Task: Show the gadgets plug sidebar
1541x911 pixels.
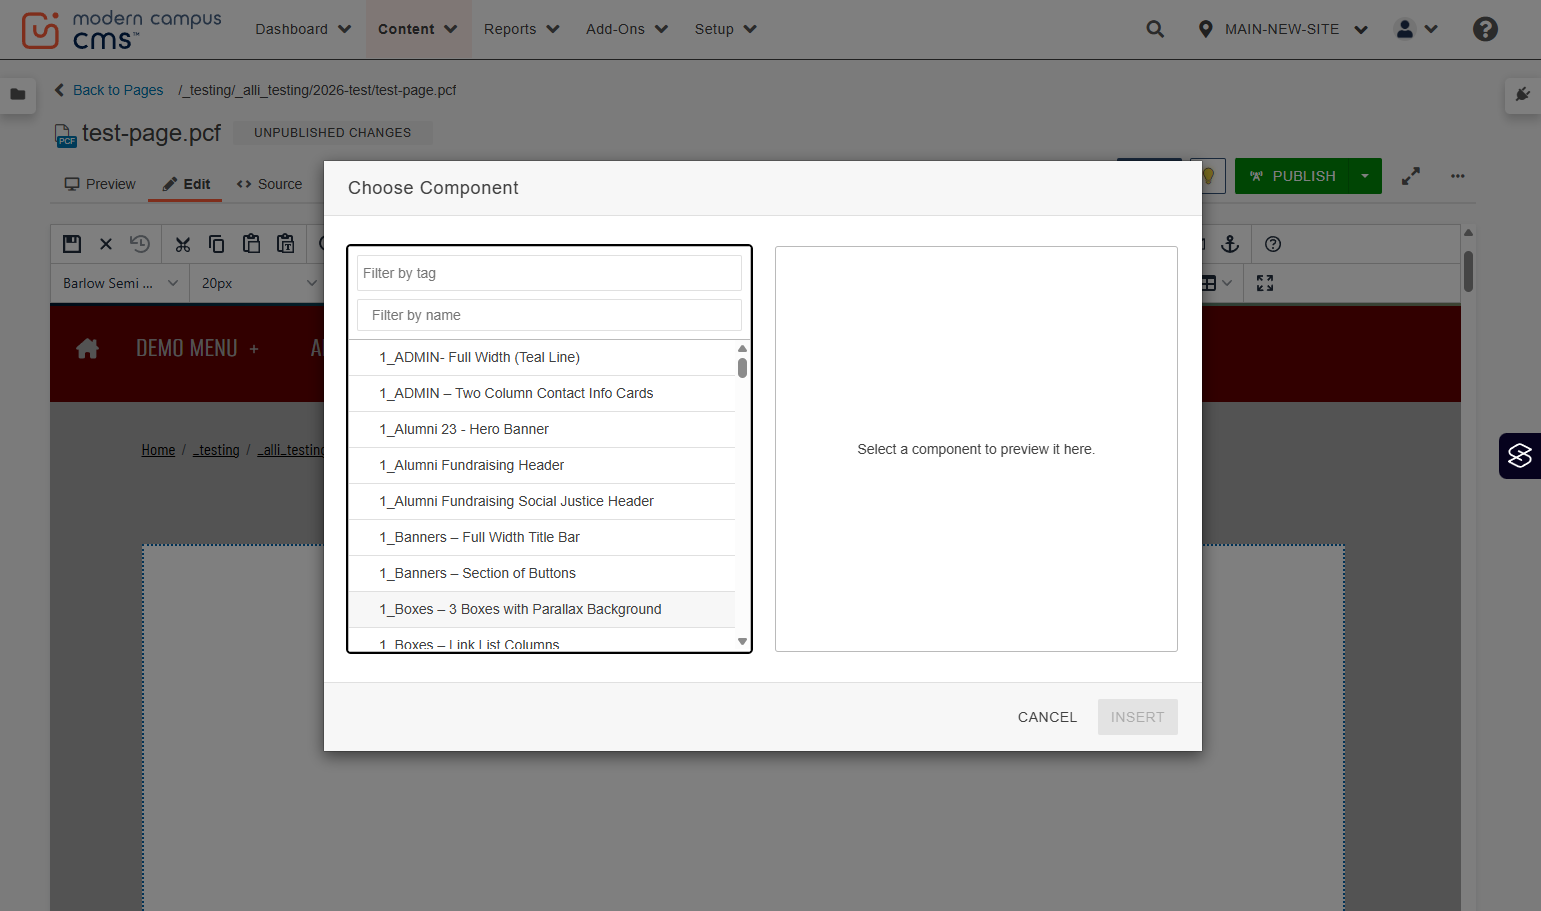Action: (1522, 95)
